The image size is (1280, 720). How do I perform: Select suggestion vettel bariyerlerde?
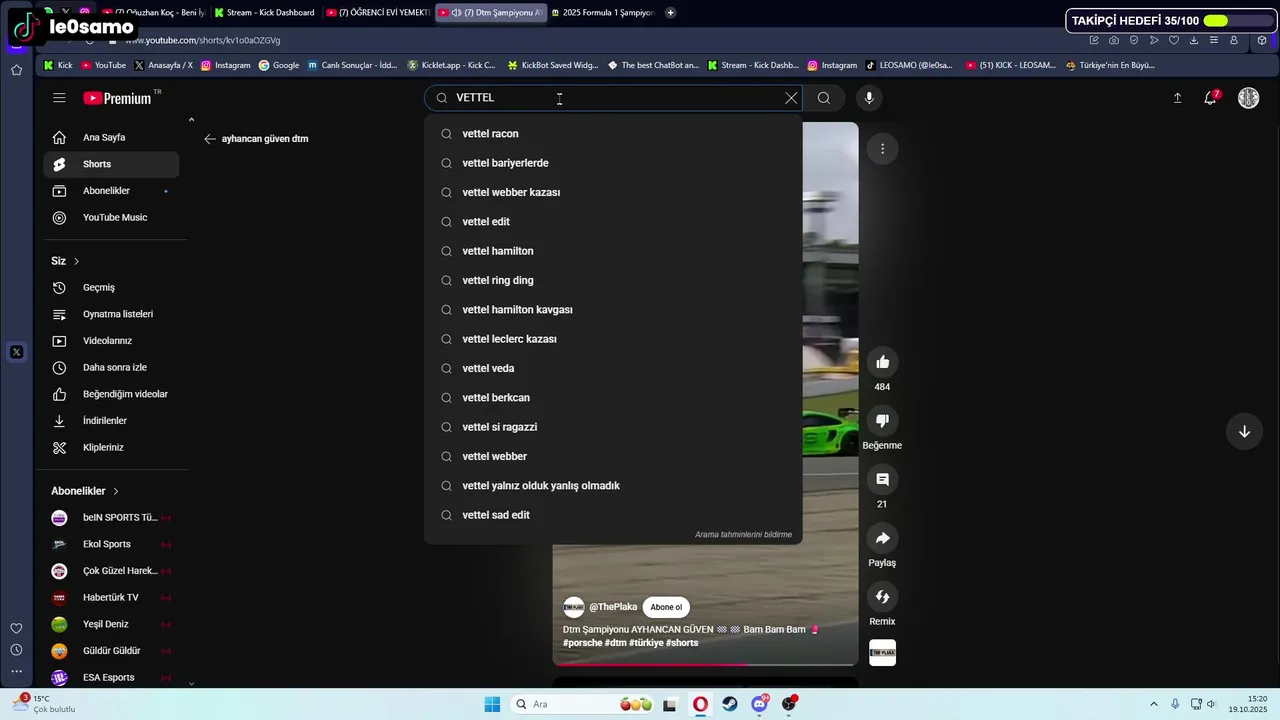613,163
